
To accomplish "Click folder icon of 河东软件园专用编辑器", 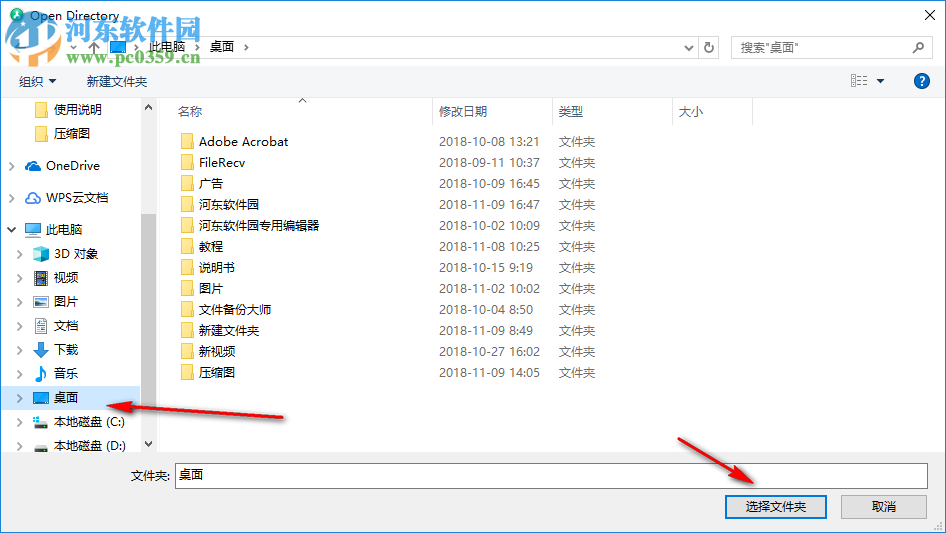I will [188, 225].
